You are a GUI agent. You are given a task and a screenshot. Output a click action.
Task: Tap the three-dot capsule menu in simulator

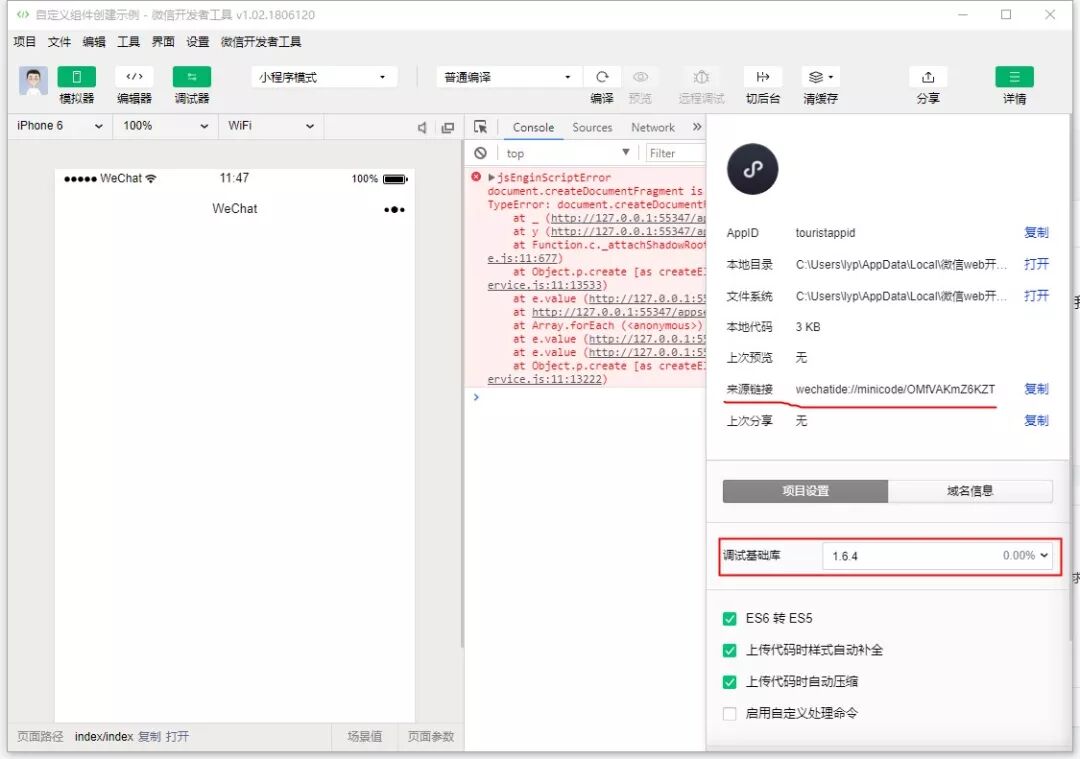(394, 209)
